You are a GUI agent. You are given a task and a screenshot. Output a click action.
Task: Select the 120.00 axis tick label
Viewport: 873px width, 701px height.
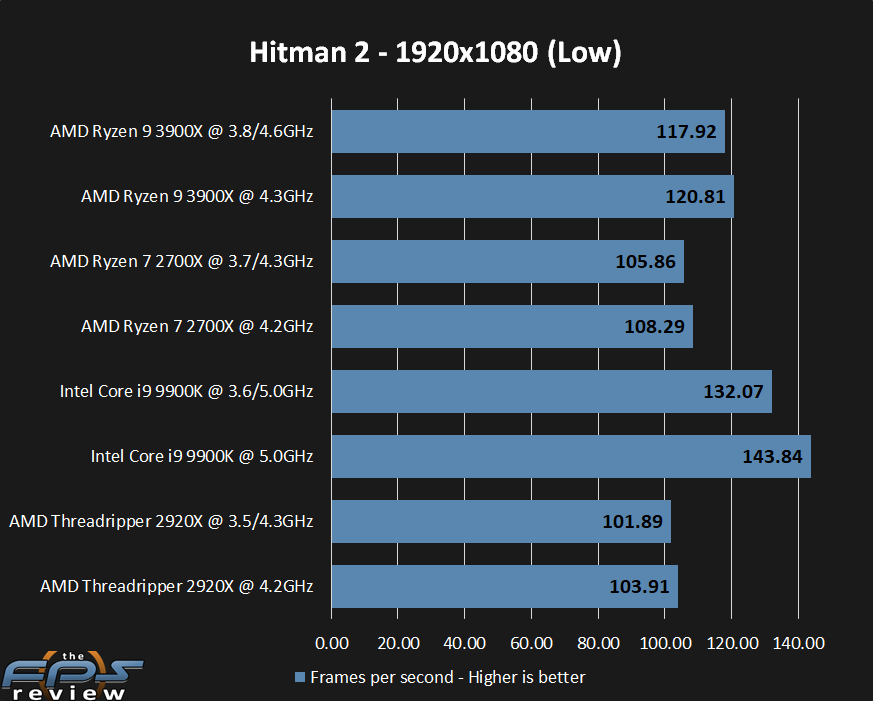(x=732, y=643)
